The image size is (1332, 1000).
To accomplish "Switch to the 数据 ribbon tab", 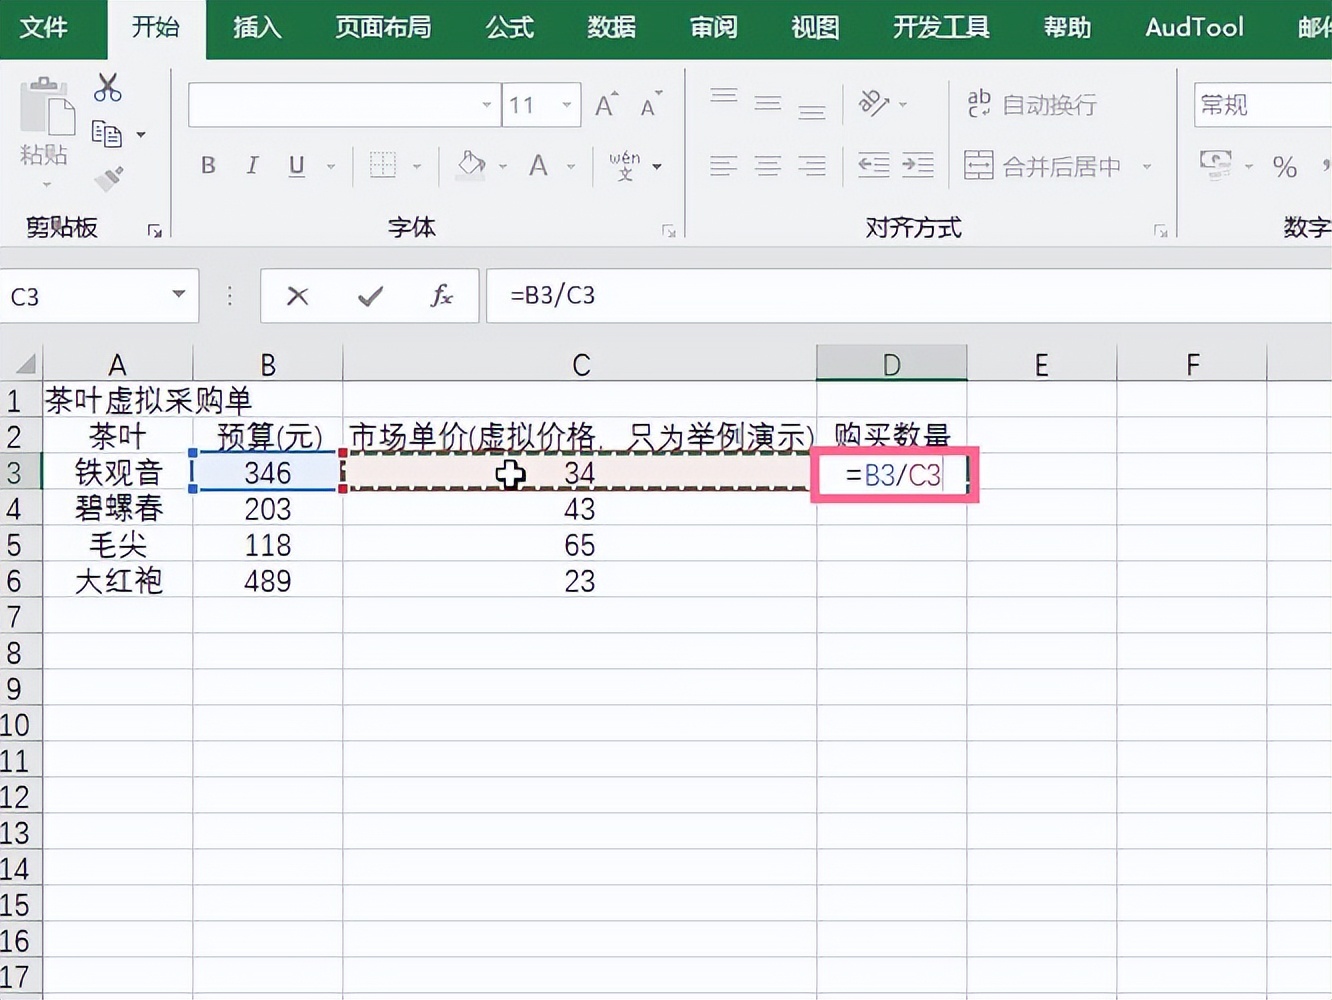I will coord(611,28).
